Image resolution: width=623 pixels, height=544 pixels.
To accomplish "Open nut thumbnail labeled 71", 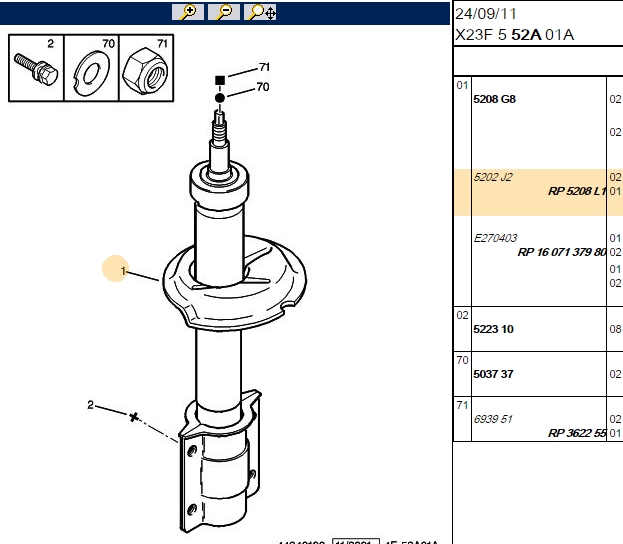I will click(x=146, y=68).
